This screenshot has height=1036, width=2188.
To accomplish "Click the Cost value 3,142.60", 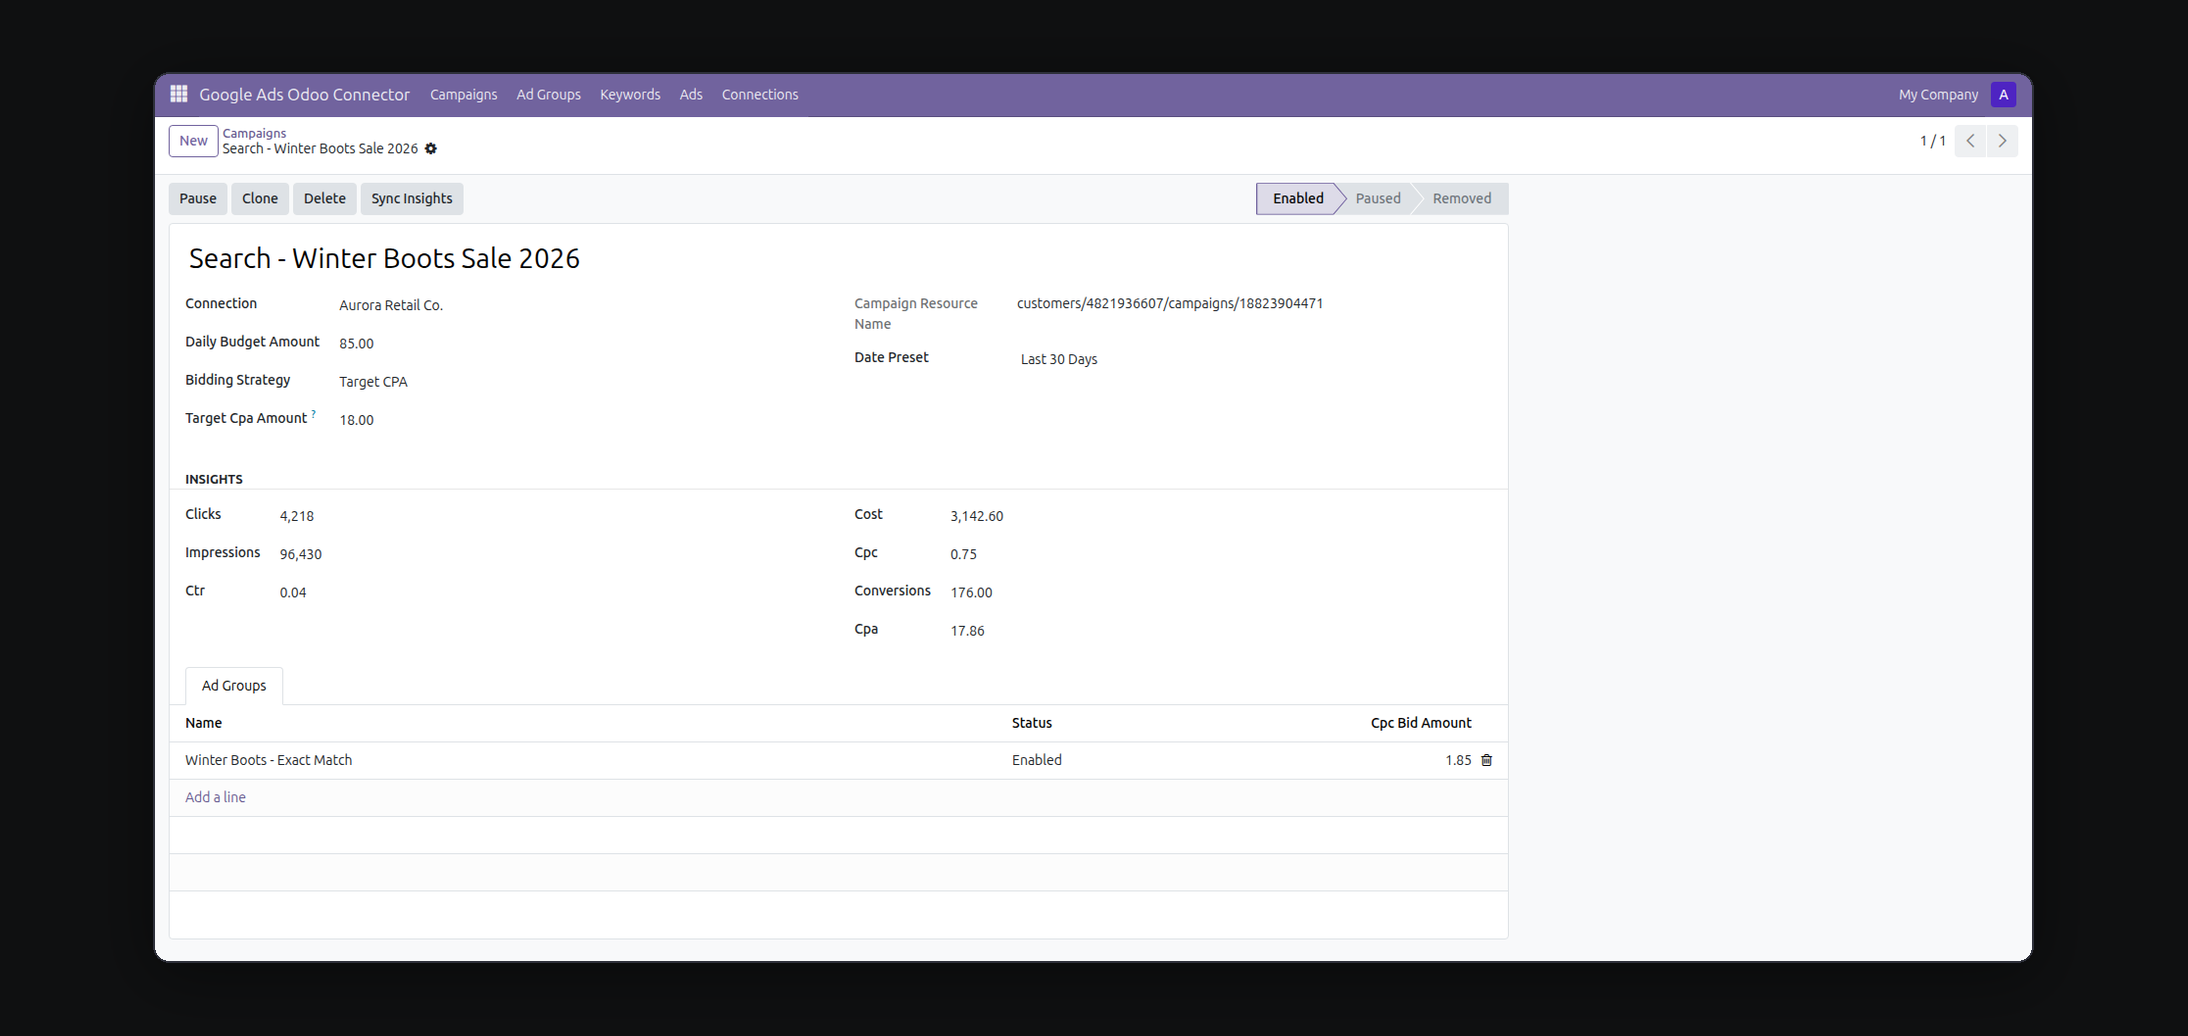I will tap(976, 516).
